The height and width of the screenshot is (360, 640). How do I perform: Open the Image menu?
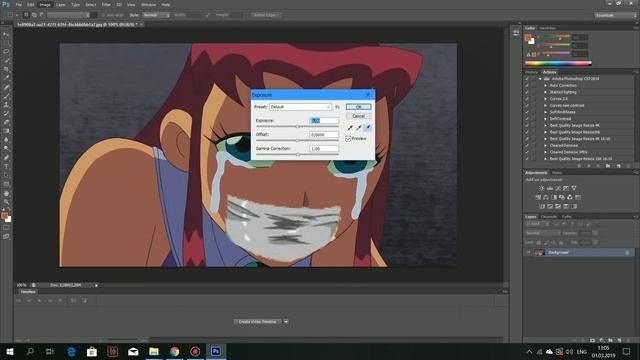click(45, 4)
